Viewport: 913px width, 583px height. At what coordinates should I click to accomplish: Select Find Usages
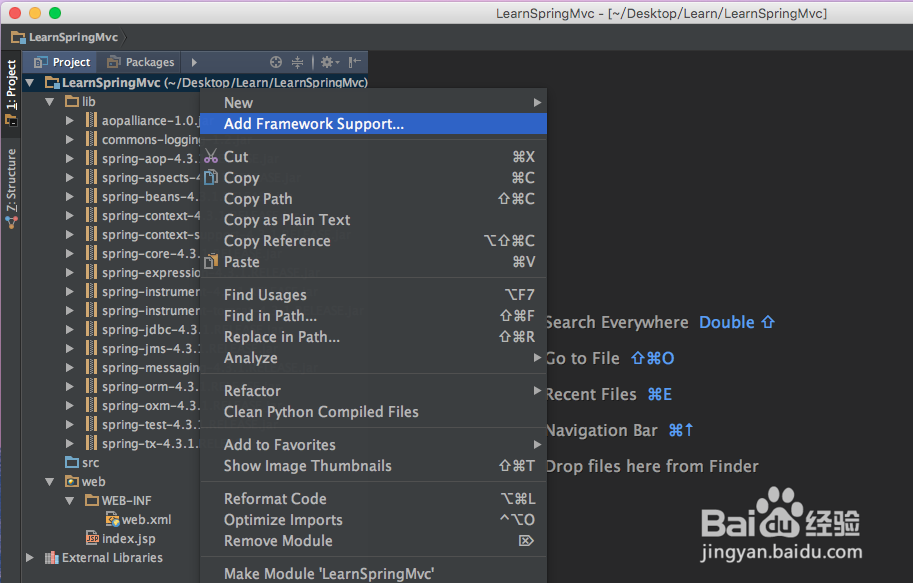click(x=373, y=295)
